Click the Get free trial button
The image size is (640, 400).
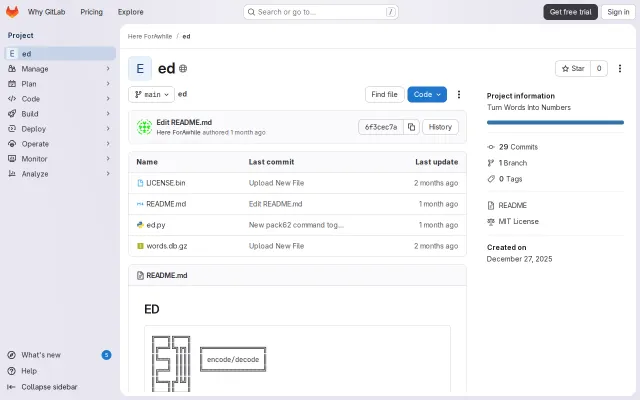click(x=570, y=12)
